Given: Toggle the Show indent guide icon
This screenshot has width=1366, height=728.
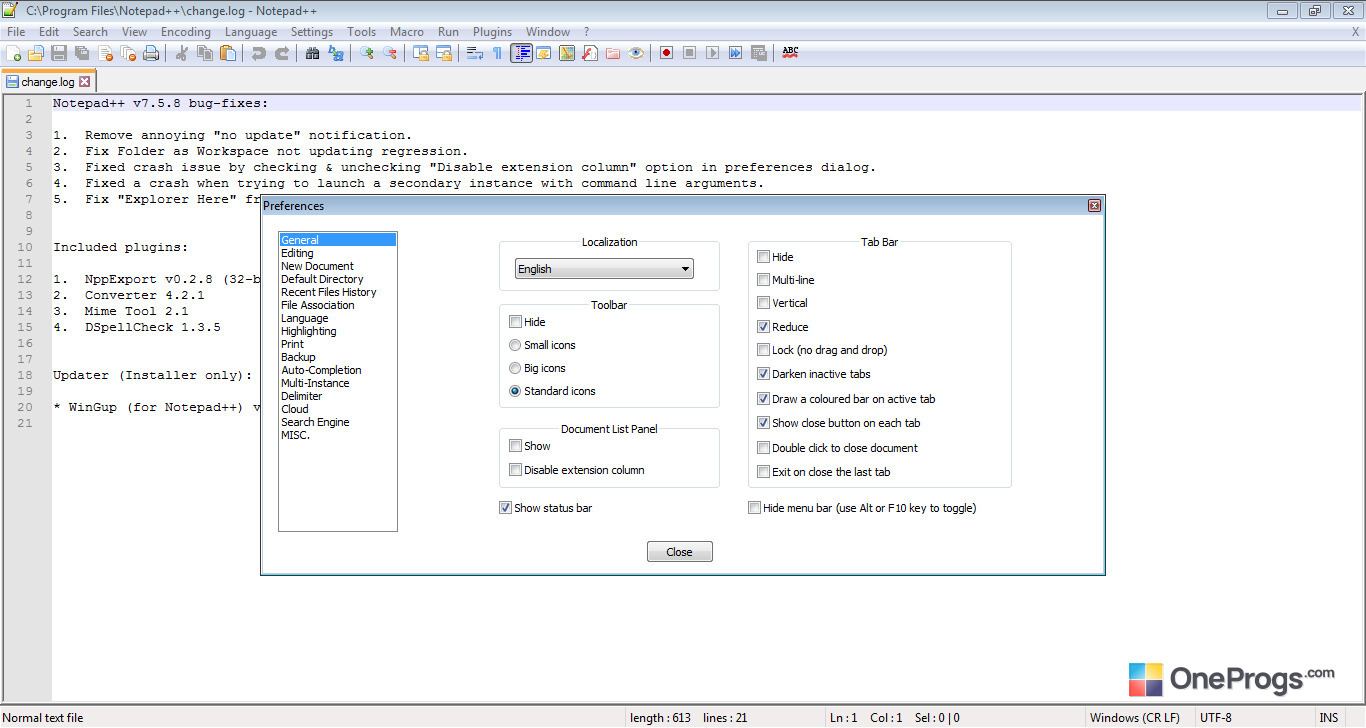Looking at the screenshot, I should point(521,53).
